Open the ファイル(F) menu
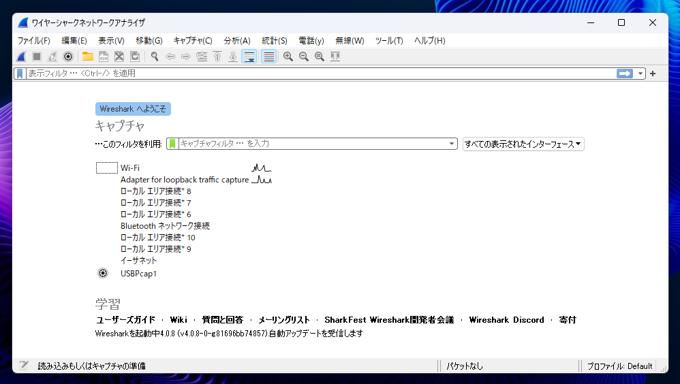Image resolution: width=680 pixels, height=384 pixels. pos(33,41)
